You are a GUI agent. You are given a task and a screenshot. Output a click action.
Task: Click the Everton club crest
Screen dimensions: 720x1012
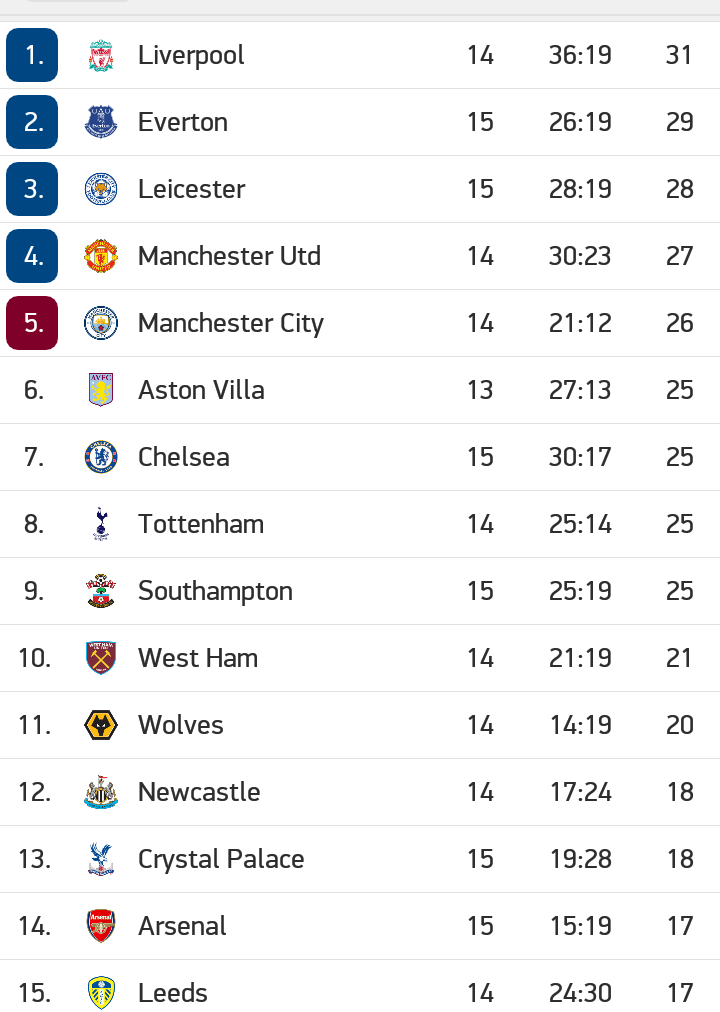(101, 122)
